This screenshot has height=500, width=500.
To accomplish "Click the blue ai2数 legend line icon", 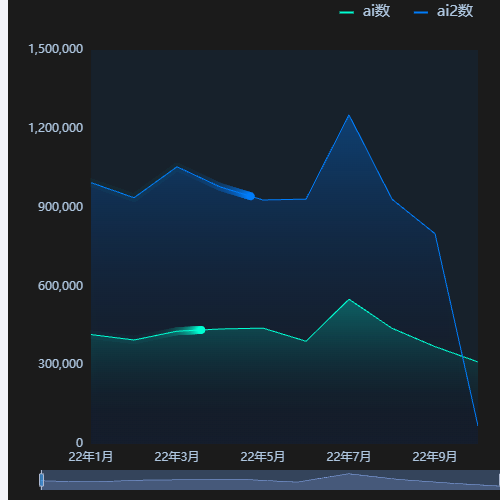I will 421,13.
